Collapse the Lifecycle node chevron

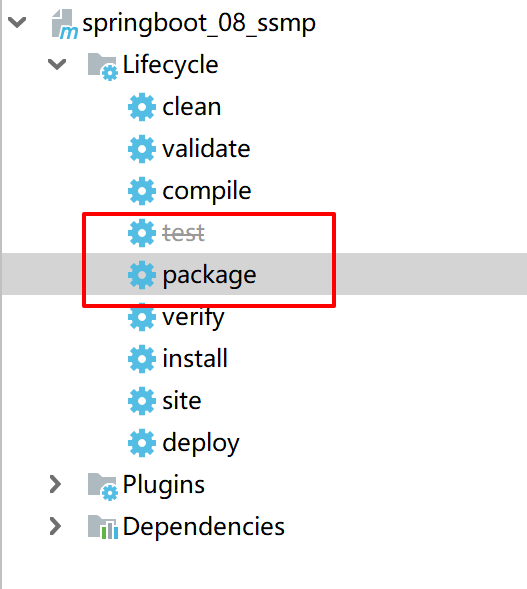pyautogui.click(x=57, y=64)
